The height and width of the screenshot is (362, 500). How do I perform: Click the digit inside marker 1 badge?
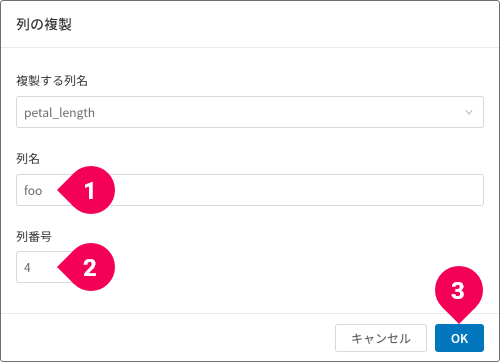89,191
